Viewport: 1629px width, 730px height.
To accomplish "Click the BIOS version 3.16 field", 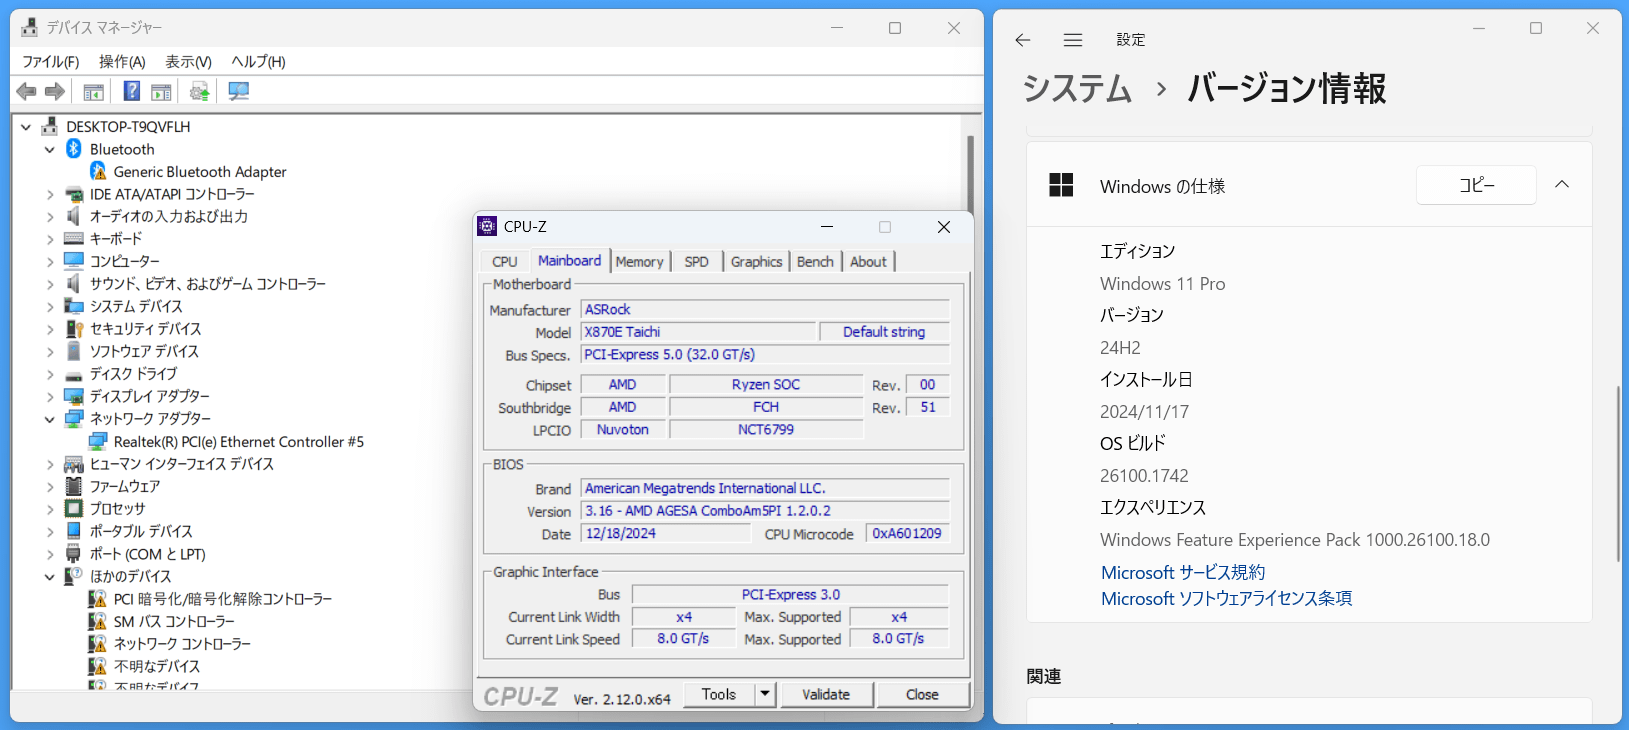I will [x=765, y=510].
